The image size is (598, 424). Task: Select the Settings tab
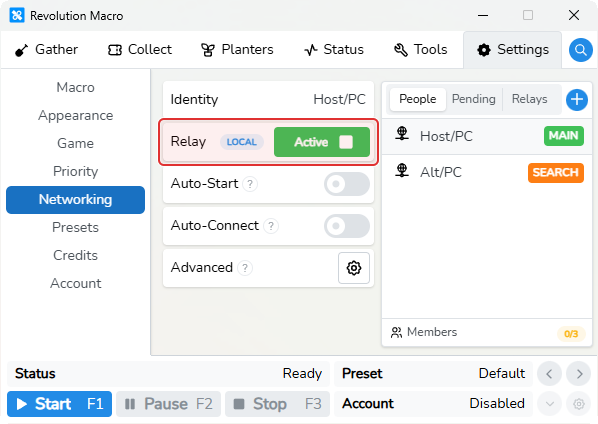pos(513,50)
